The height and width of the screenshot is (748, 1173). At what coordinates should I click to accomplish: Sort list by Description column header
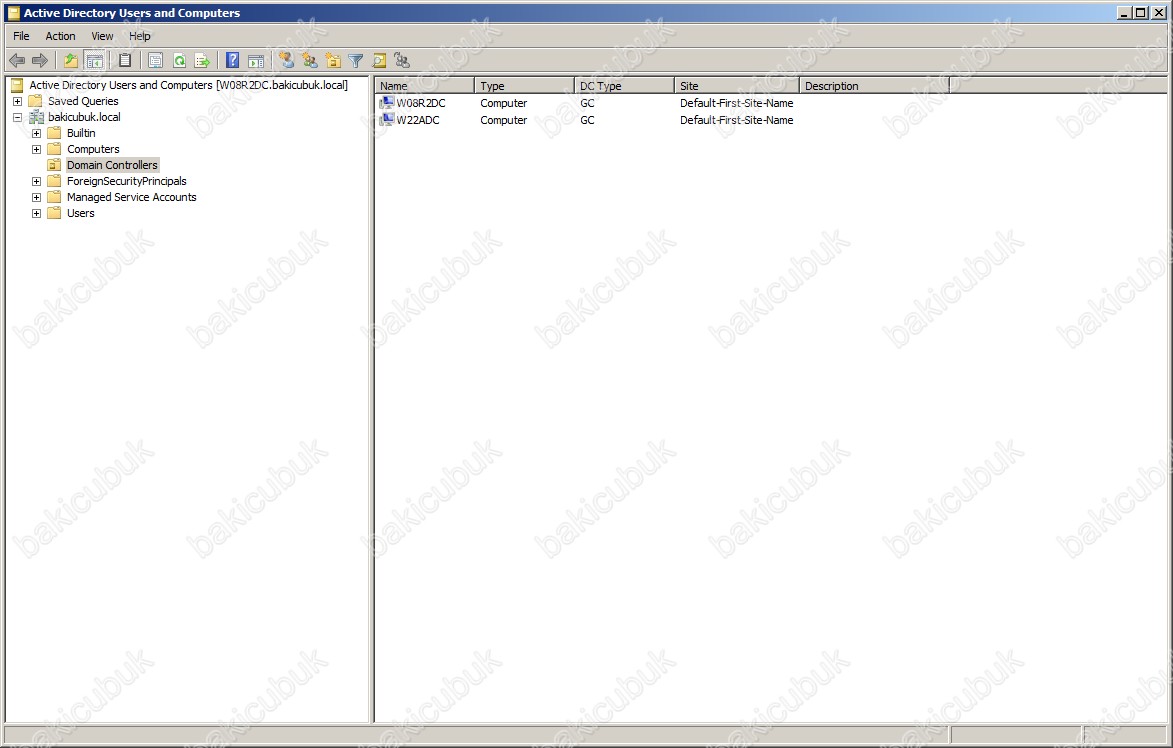point(875,86)
